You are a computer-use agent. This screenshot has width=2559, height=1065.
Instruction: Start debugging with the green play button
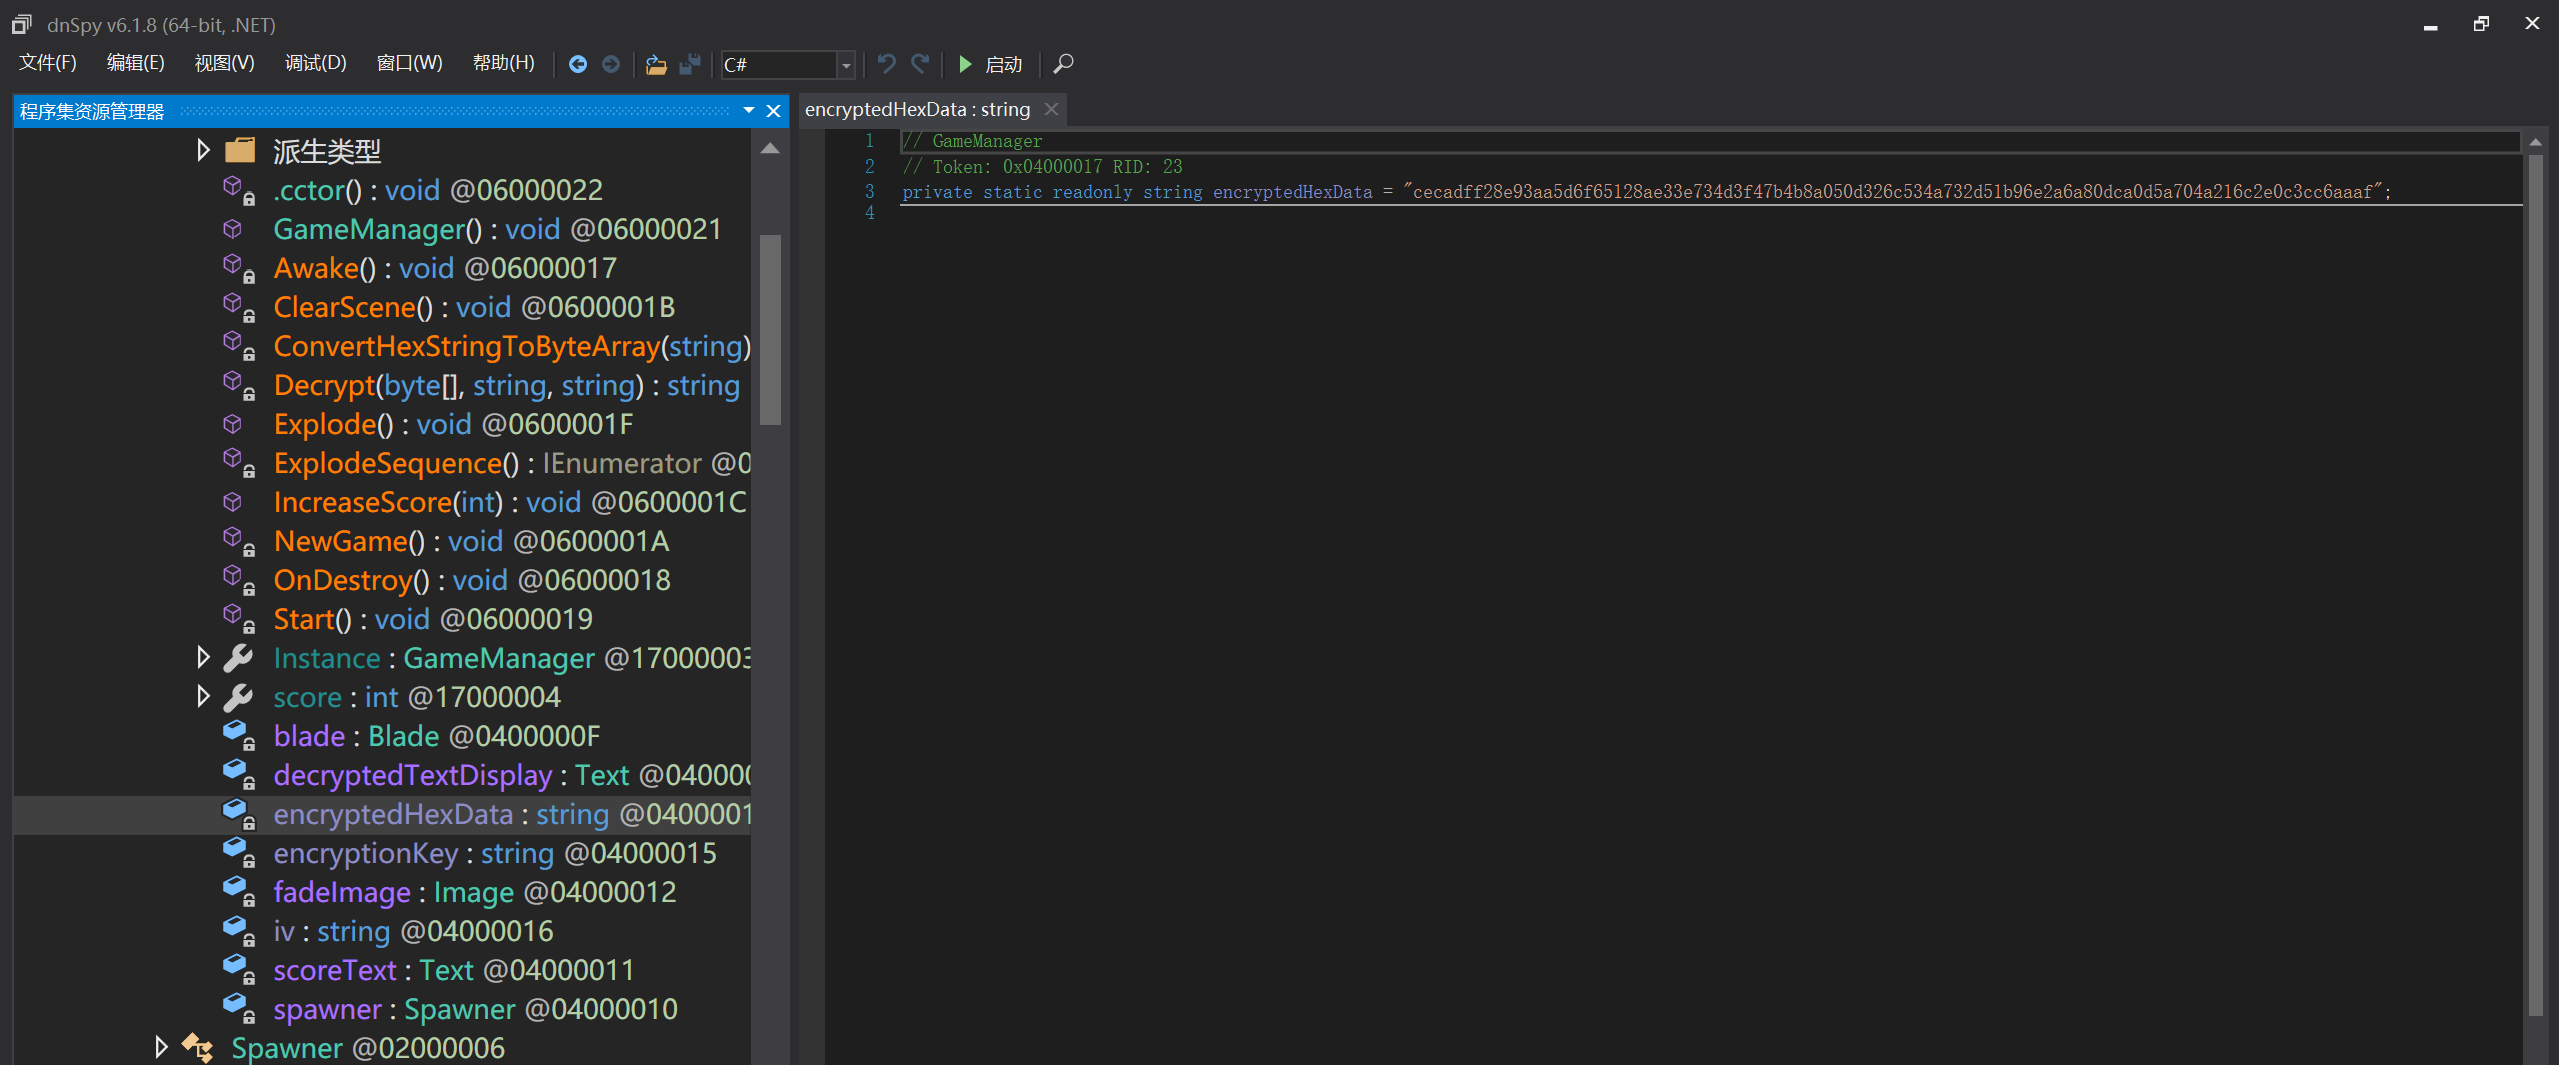(x=965, y=64)
